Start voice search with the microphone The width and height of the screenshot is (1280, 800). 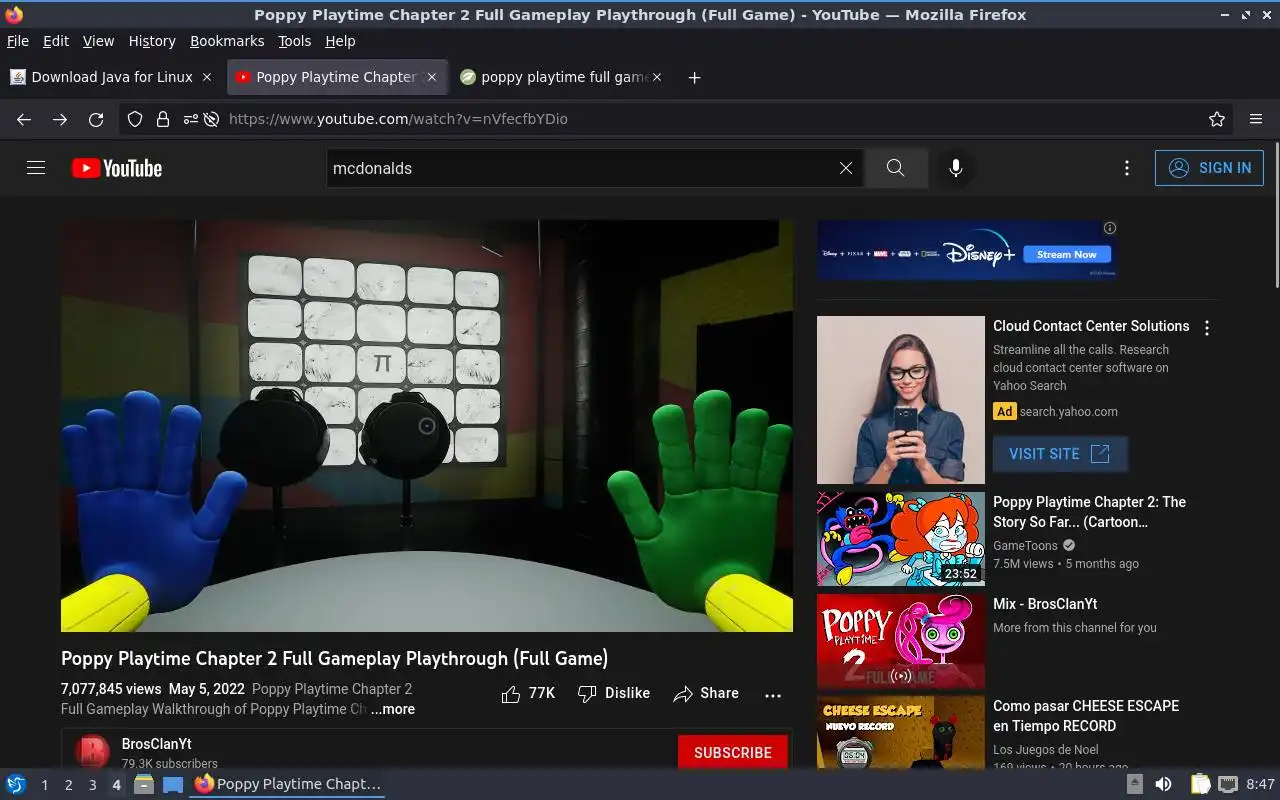(x=956, y=168)
